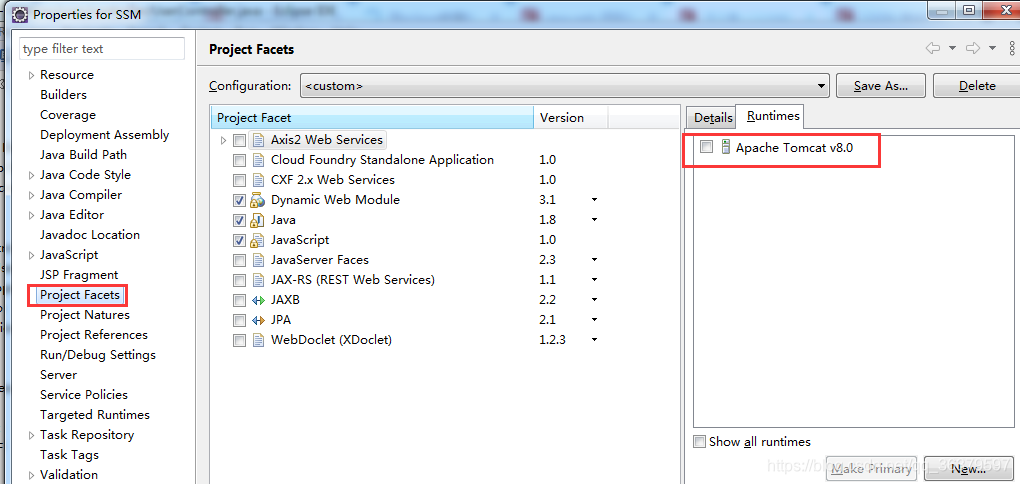Image resolution: width=1020 pixels, height=484 pixels.
Task: Click the JAX-RS facet document icon
Action: (x=259, y=280)
